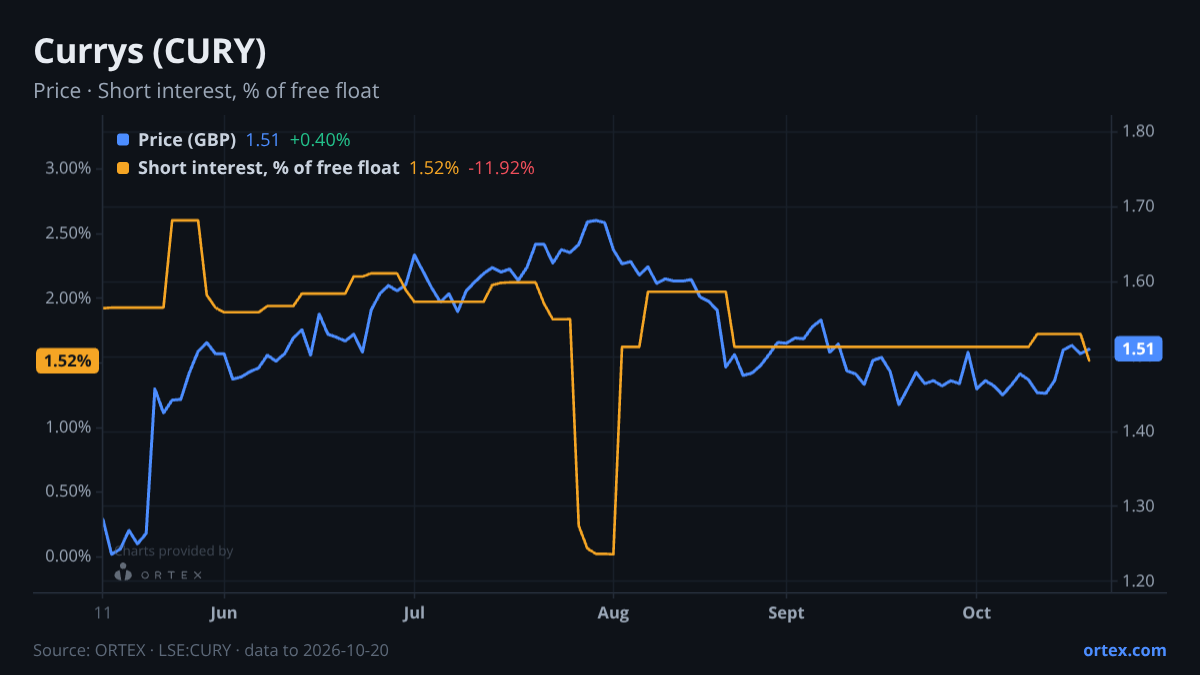The height and width of the screenshot is (675, 1200).
Task: Click the 3.00% left axis label
Action: tap(68, 168)
